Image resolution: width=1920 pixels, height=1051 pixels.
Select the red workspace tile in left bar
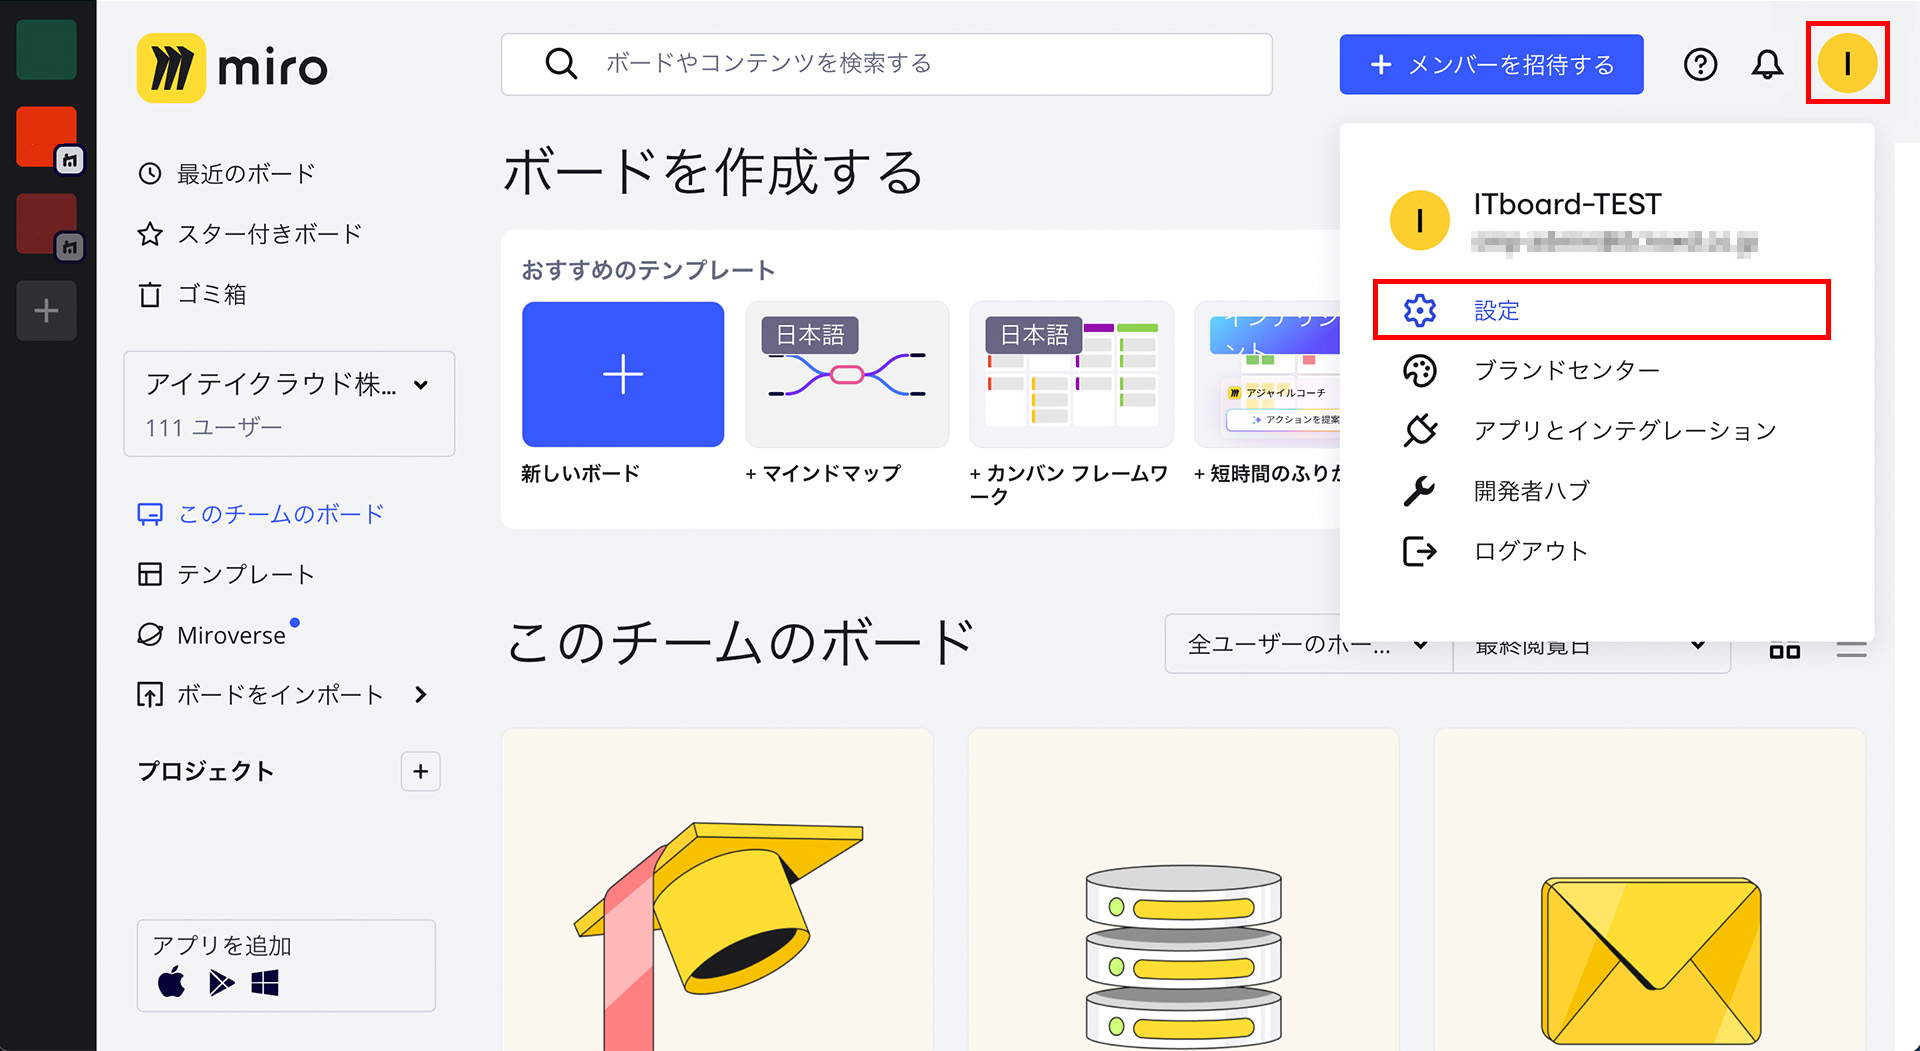[46, 137]
